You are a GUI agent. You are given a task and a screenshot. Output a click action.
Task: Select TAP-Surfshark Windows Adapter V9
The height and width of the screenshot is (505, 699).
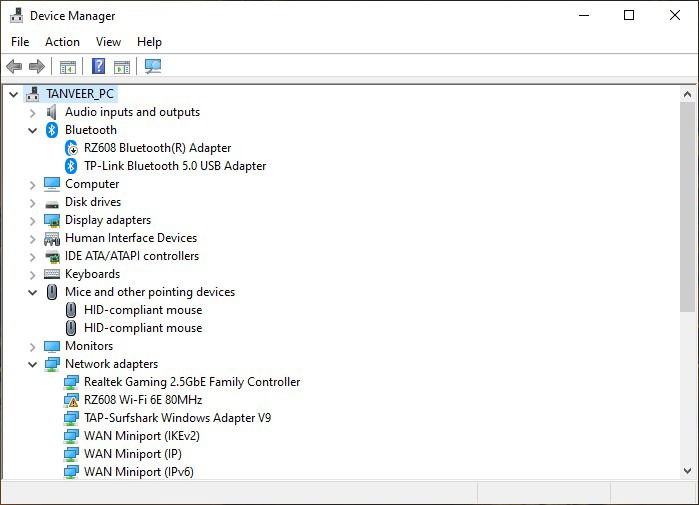click(x=177, y=418)
